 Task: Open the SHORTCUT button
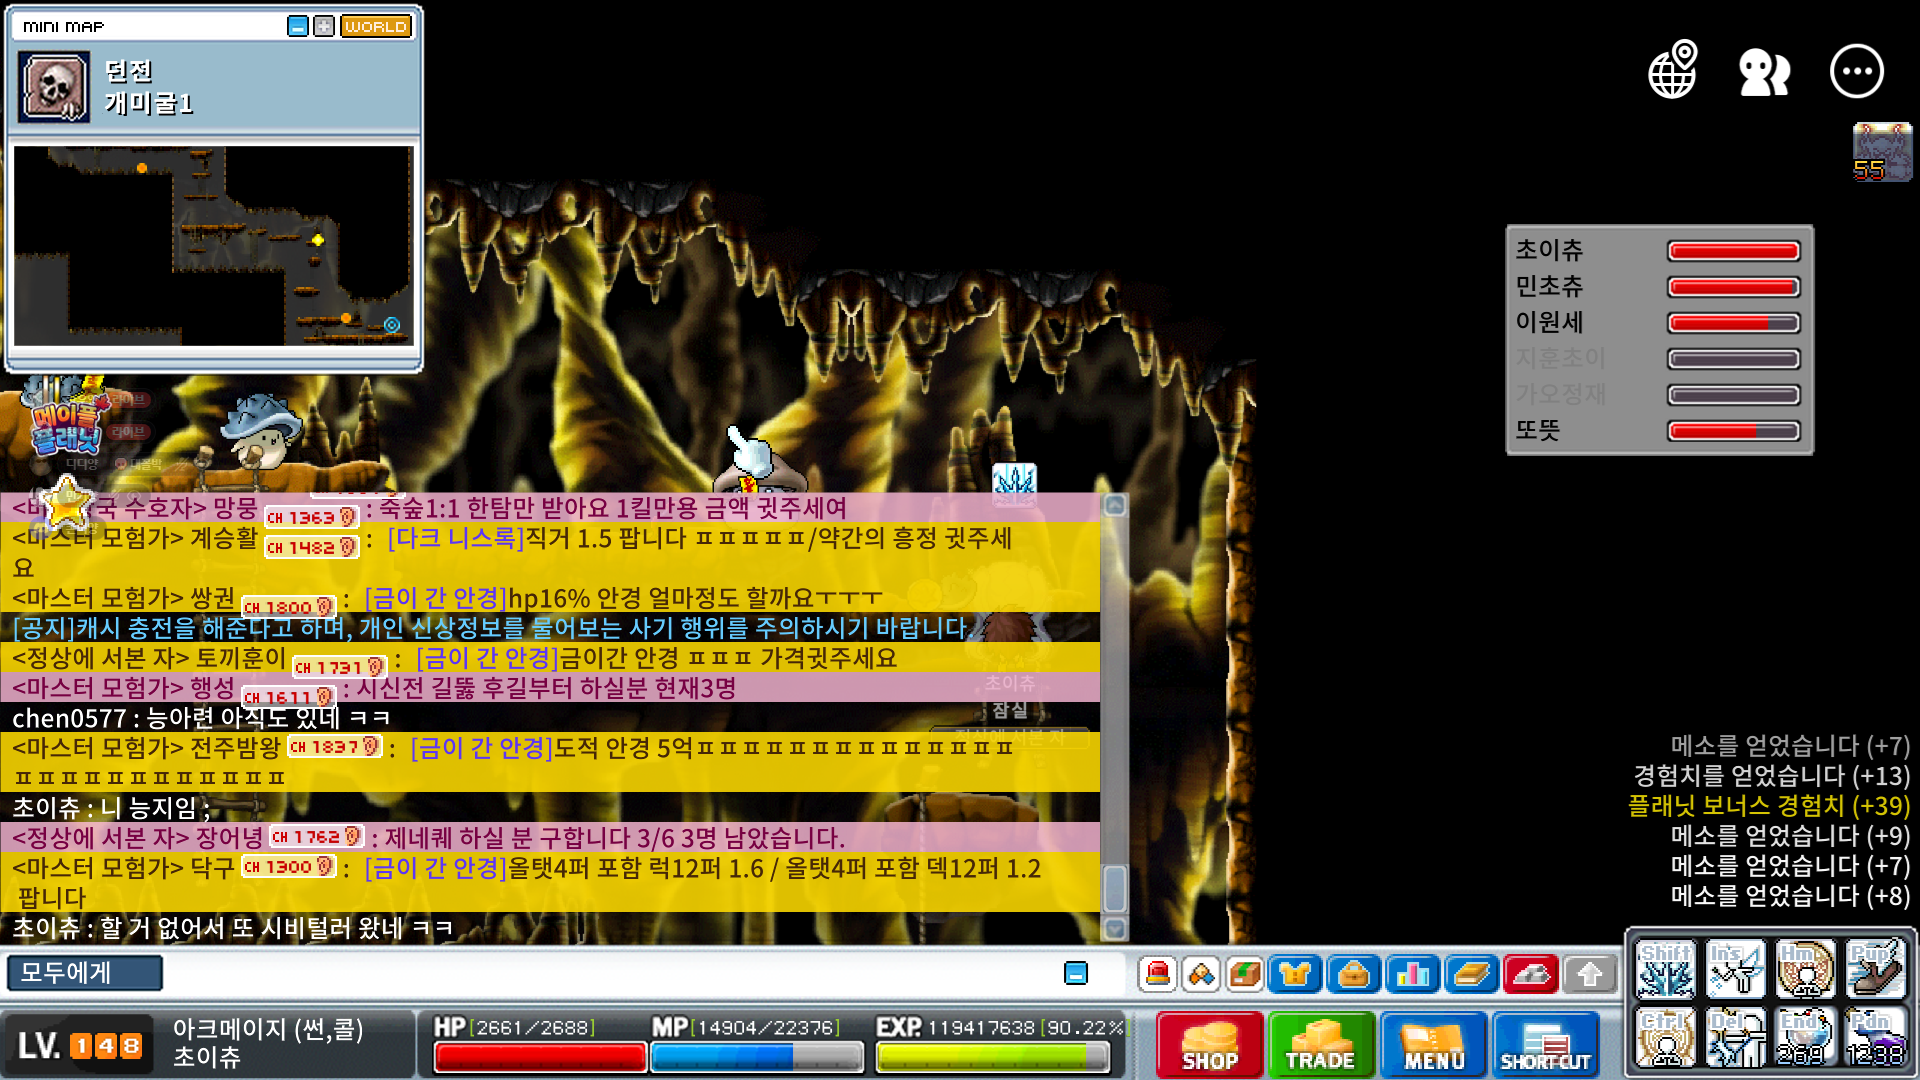pyautogui.click(x=1545, y=1045)
